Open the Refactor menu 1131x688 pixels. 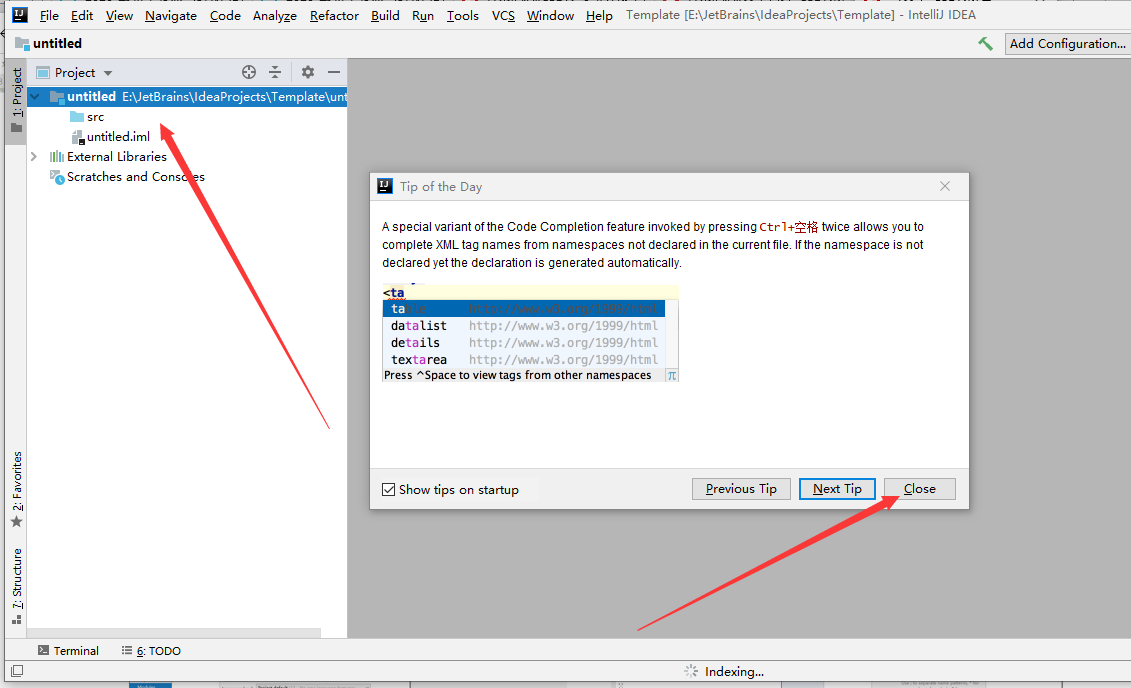(x=334, y=15)
